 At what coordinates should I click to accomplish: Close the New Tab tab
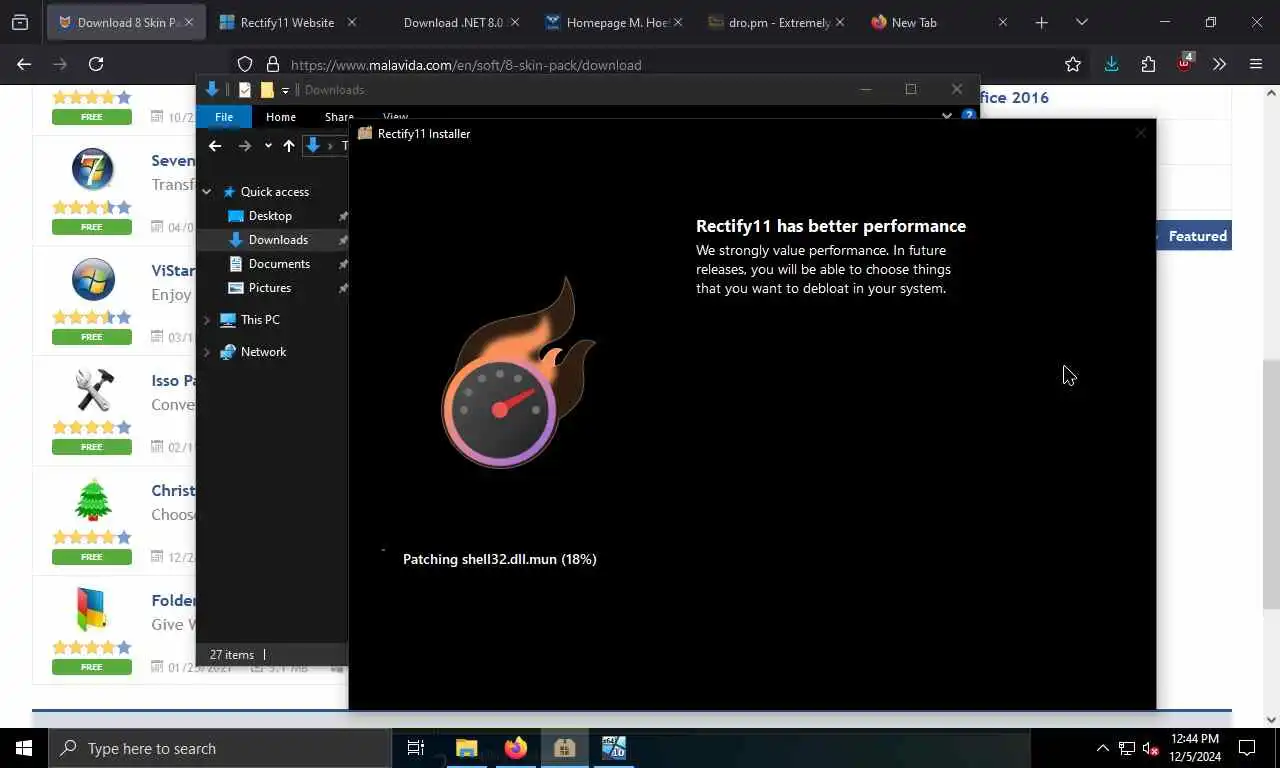[x=1003, y=22]
